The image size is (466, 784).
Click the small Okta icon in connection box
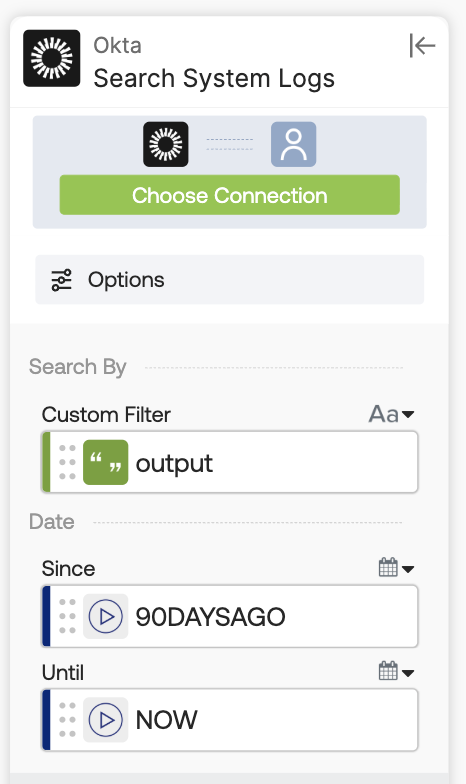[x=166, y=144]
